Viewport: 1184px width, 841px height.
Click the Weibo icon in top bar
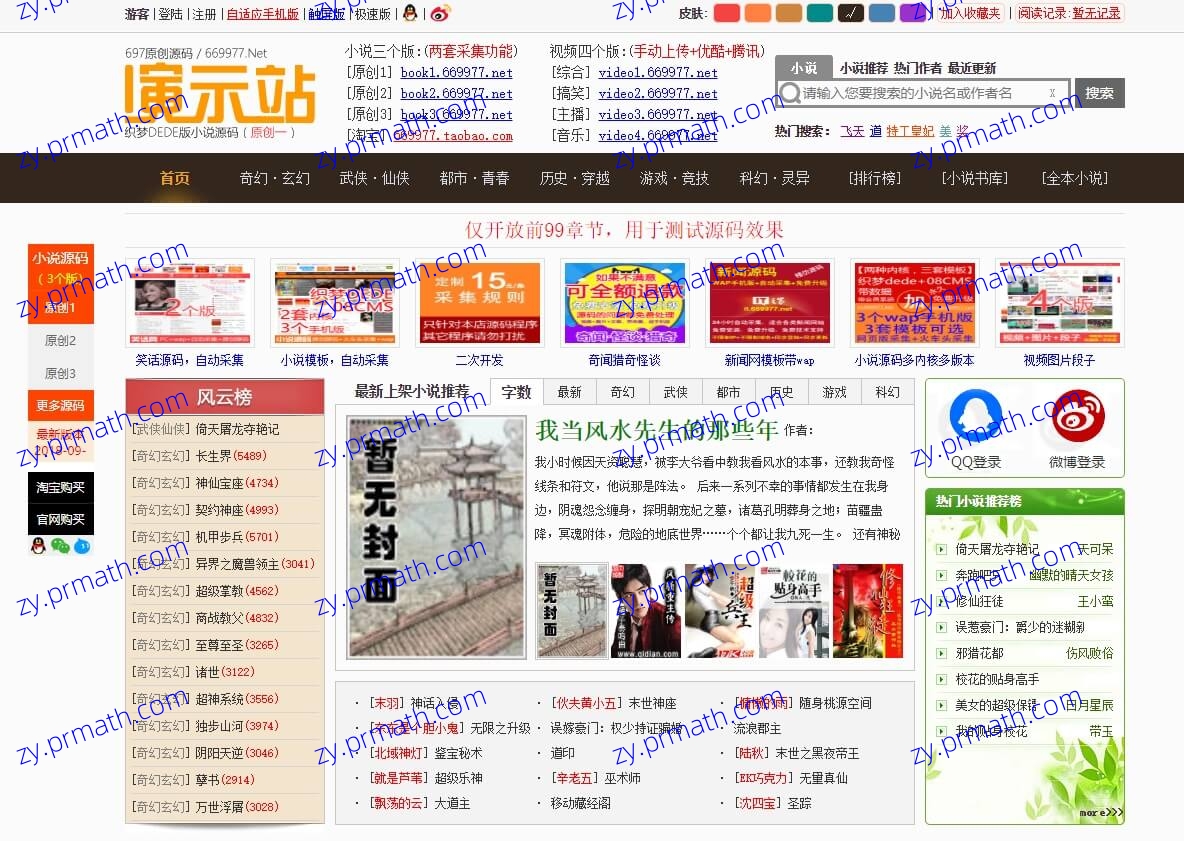click(x=440, y=13)
